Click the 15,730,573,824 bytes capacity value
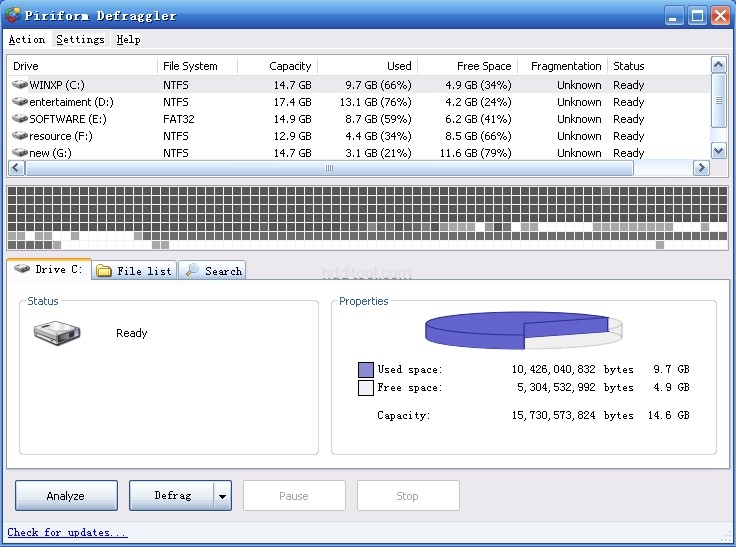The width and height of the screenshot is (736, 547). pyautogui.click(x=572, y=415)
